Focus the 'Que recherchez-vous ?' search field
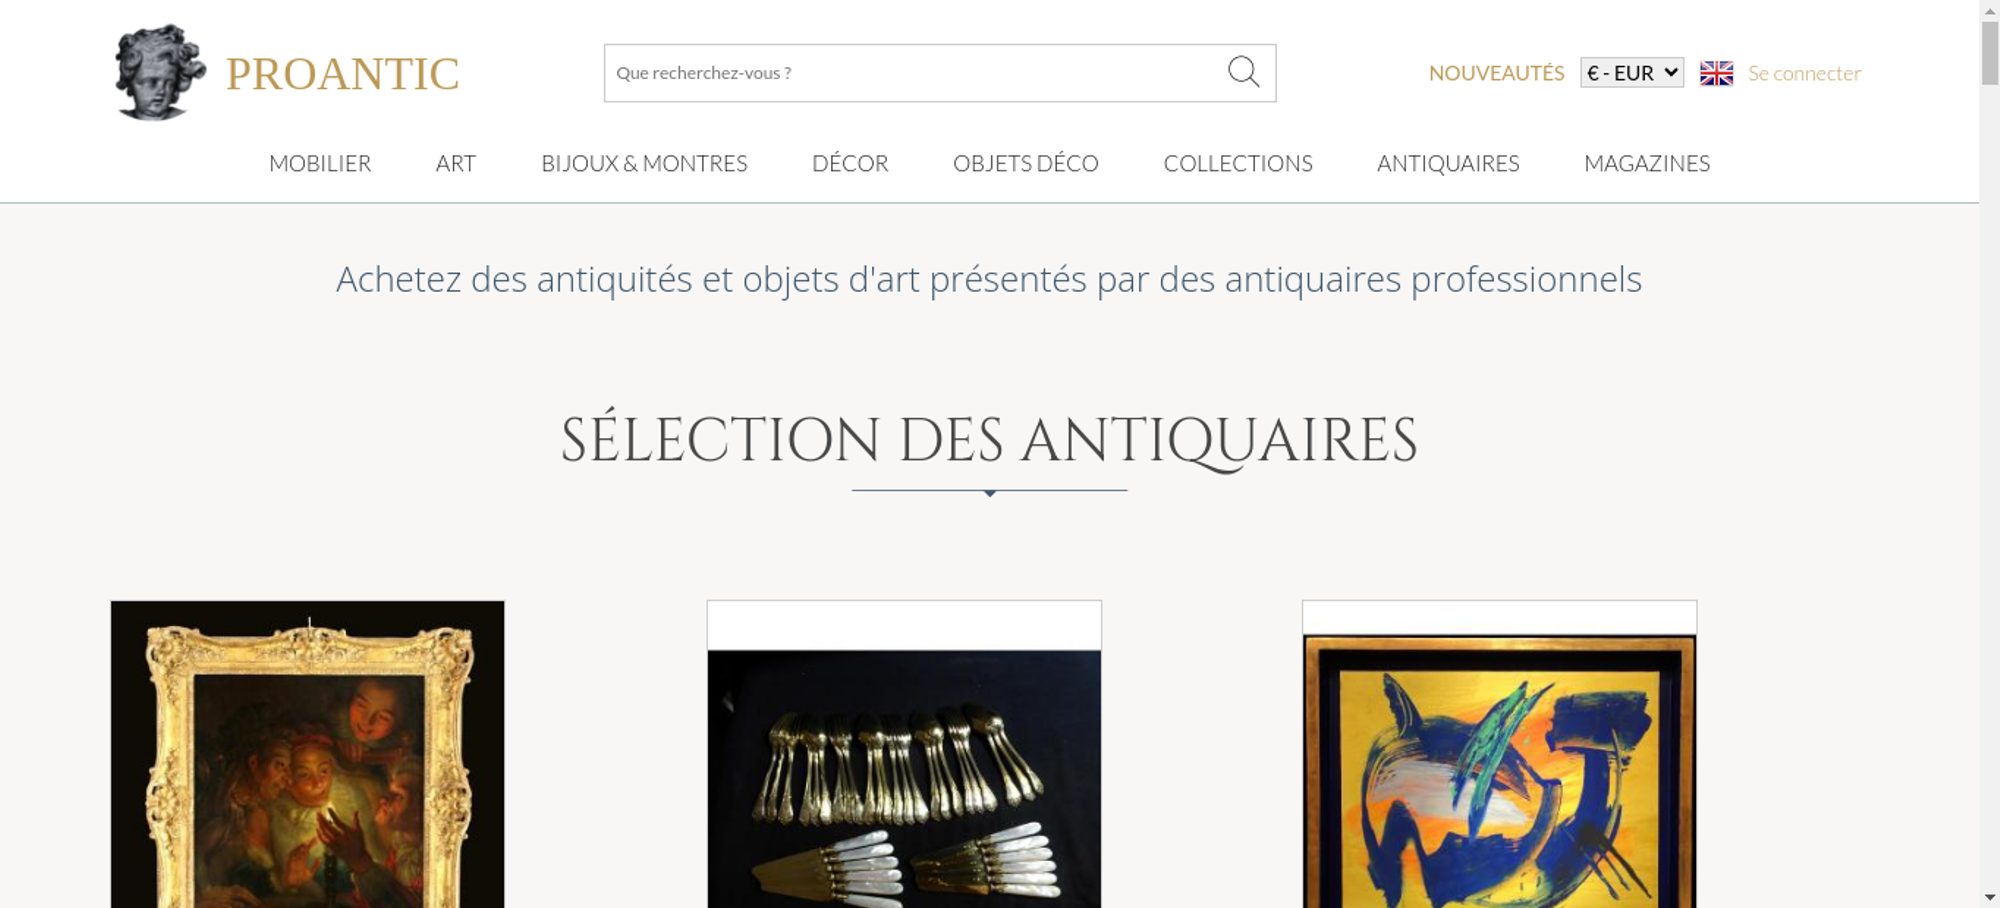Screen dimensions: 2000x908 pos(915,73)
